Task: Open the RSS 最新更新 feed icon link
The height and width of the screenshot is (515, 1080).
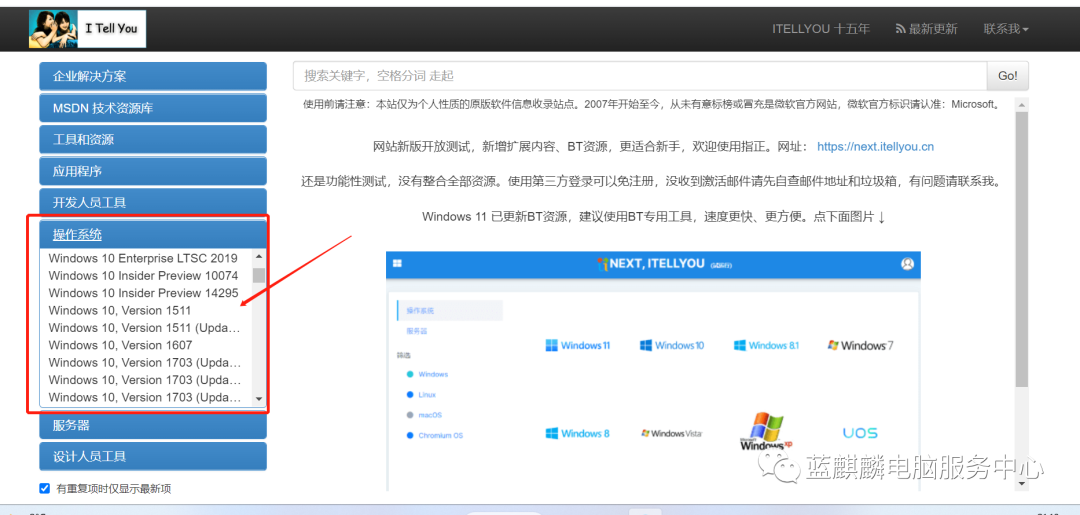Action: [x=926, y=29]
